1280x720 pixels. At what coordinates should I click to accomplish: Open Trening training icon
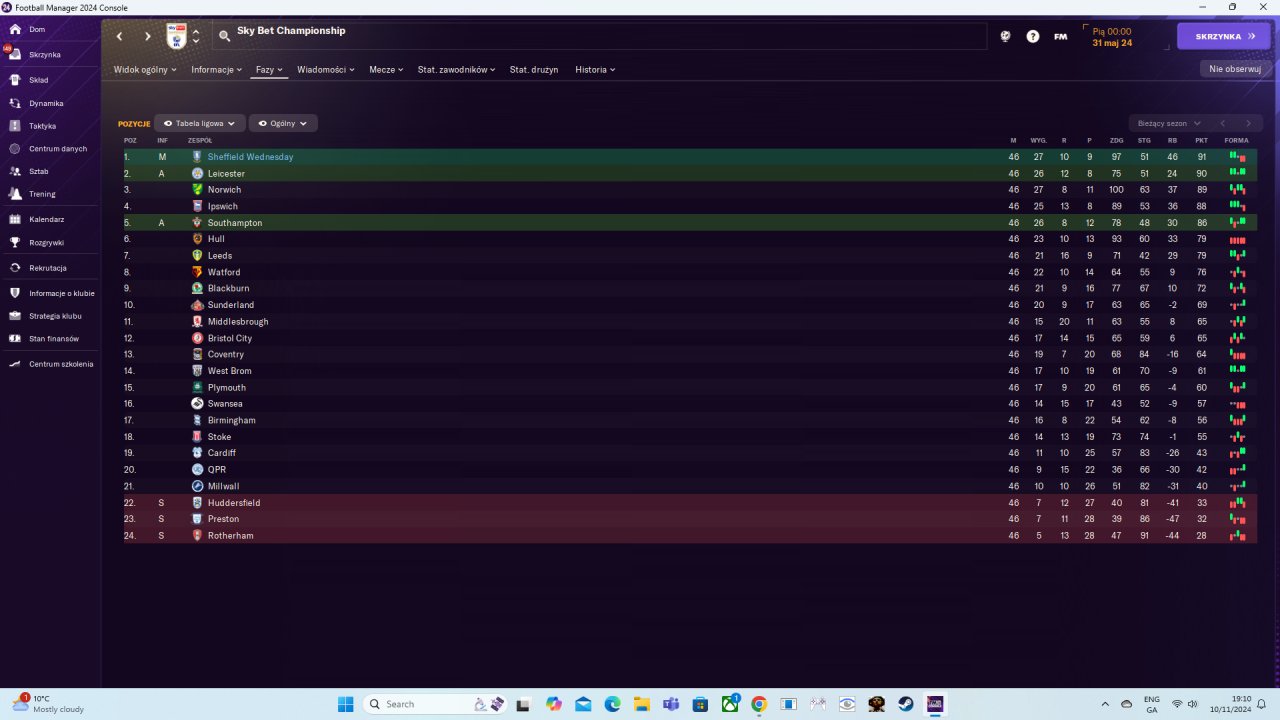click(x=15, y=194)
